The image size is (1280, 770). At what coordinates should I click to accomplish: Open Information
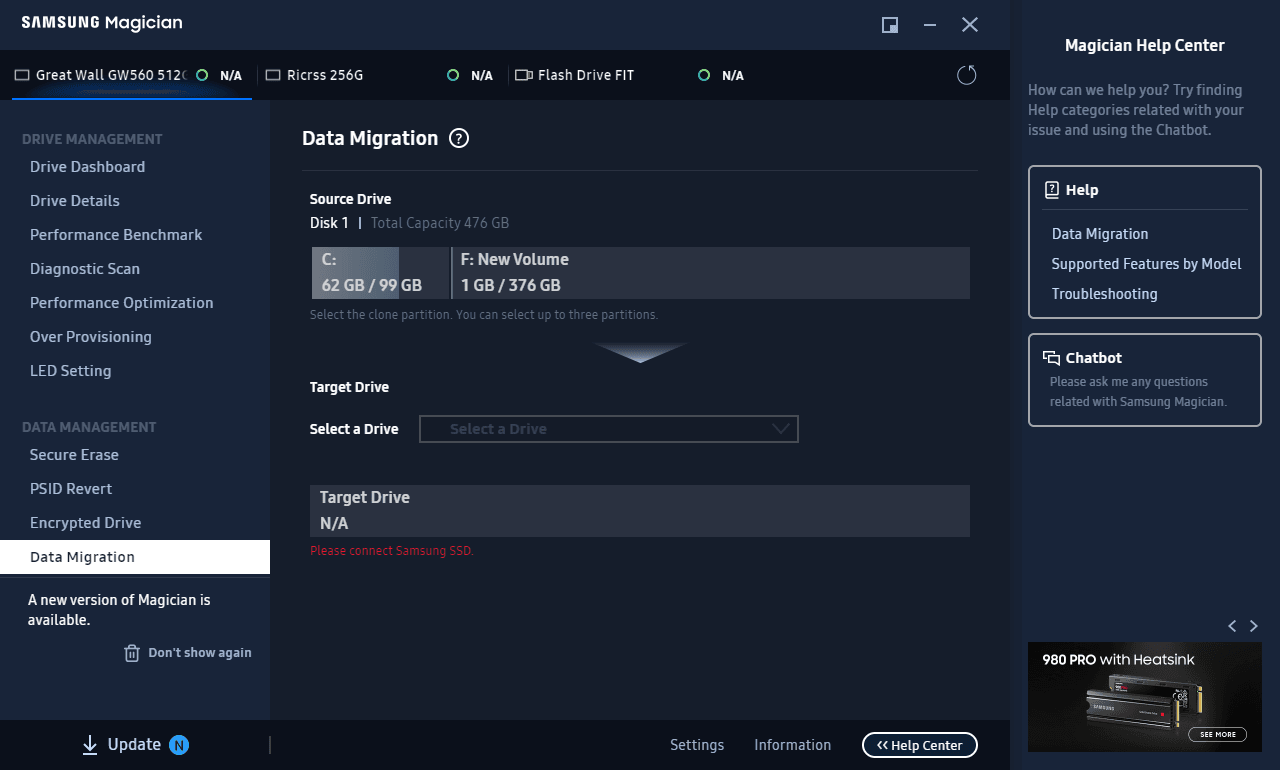792,745
